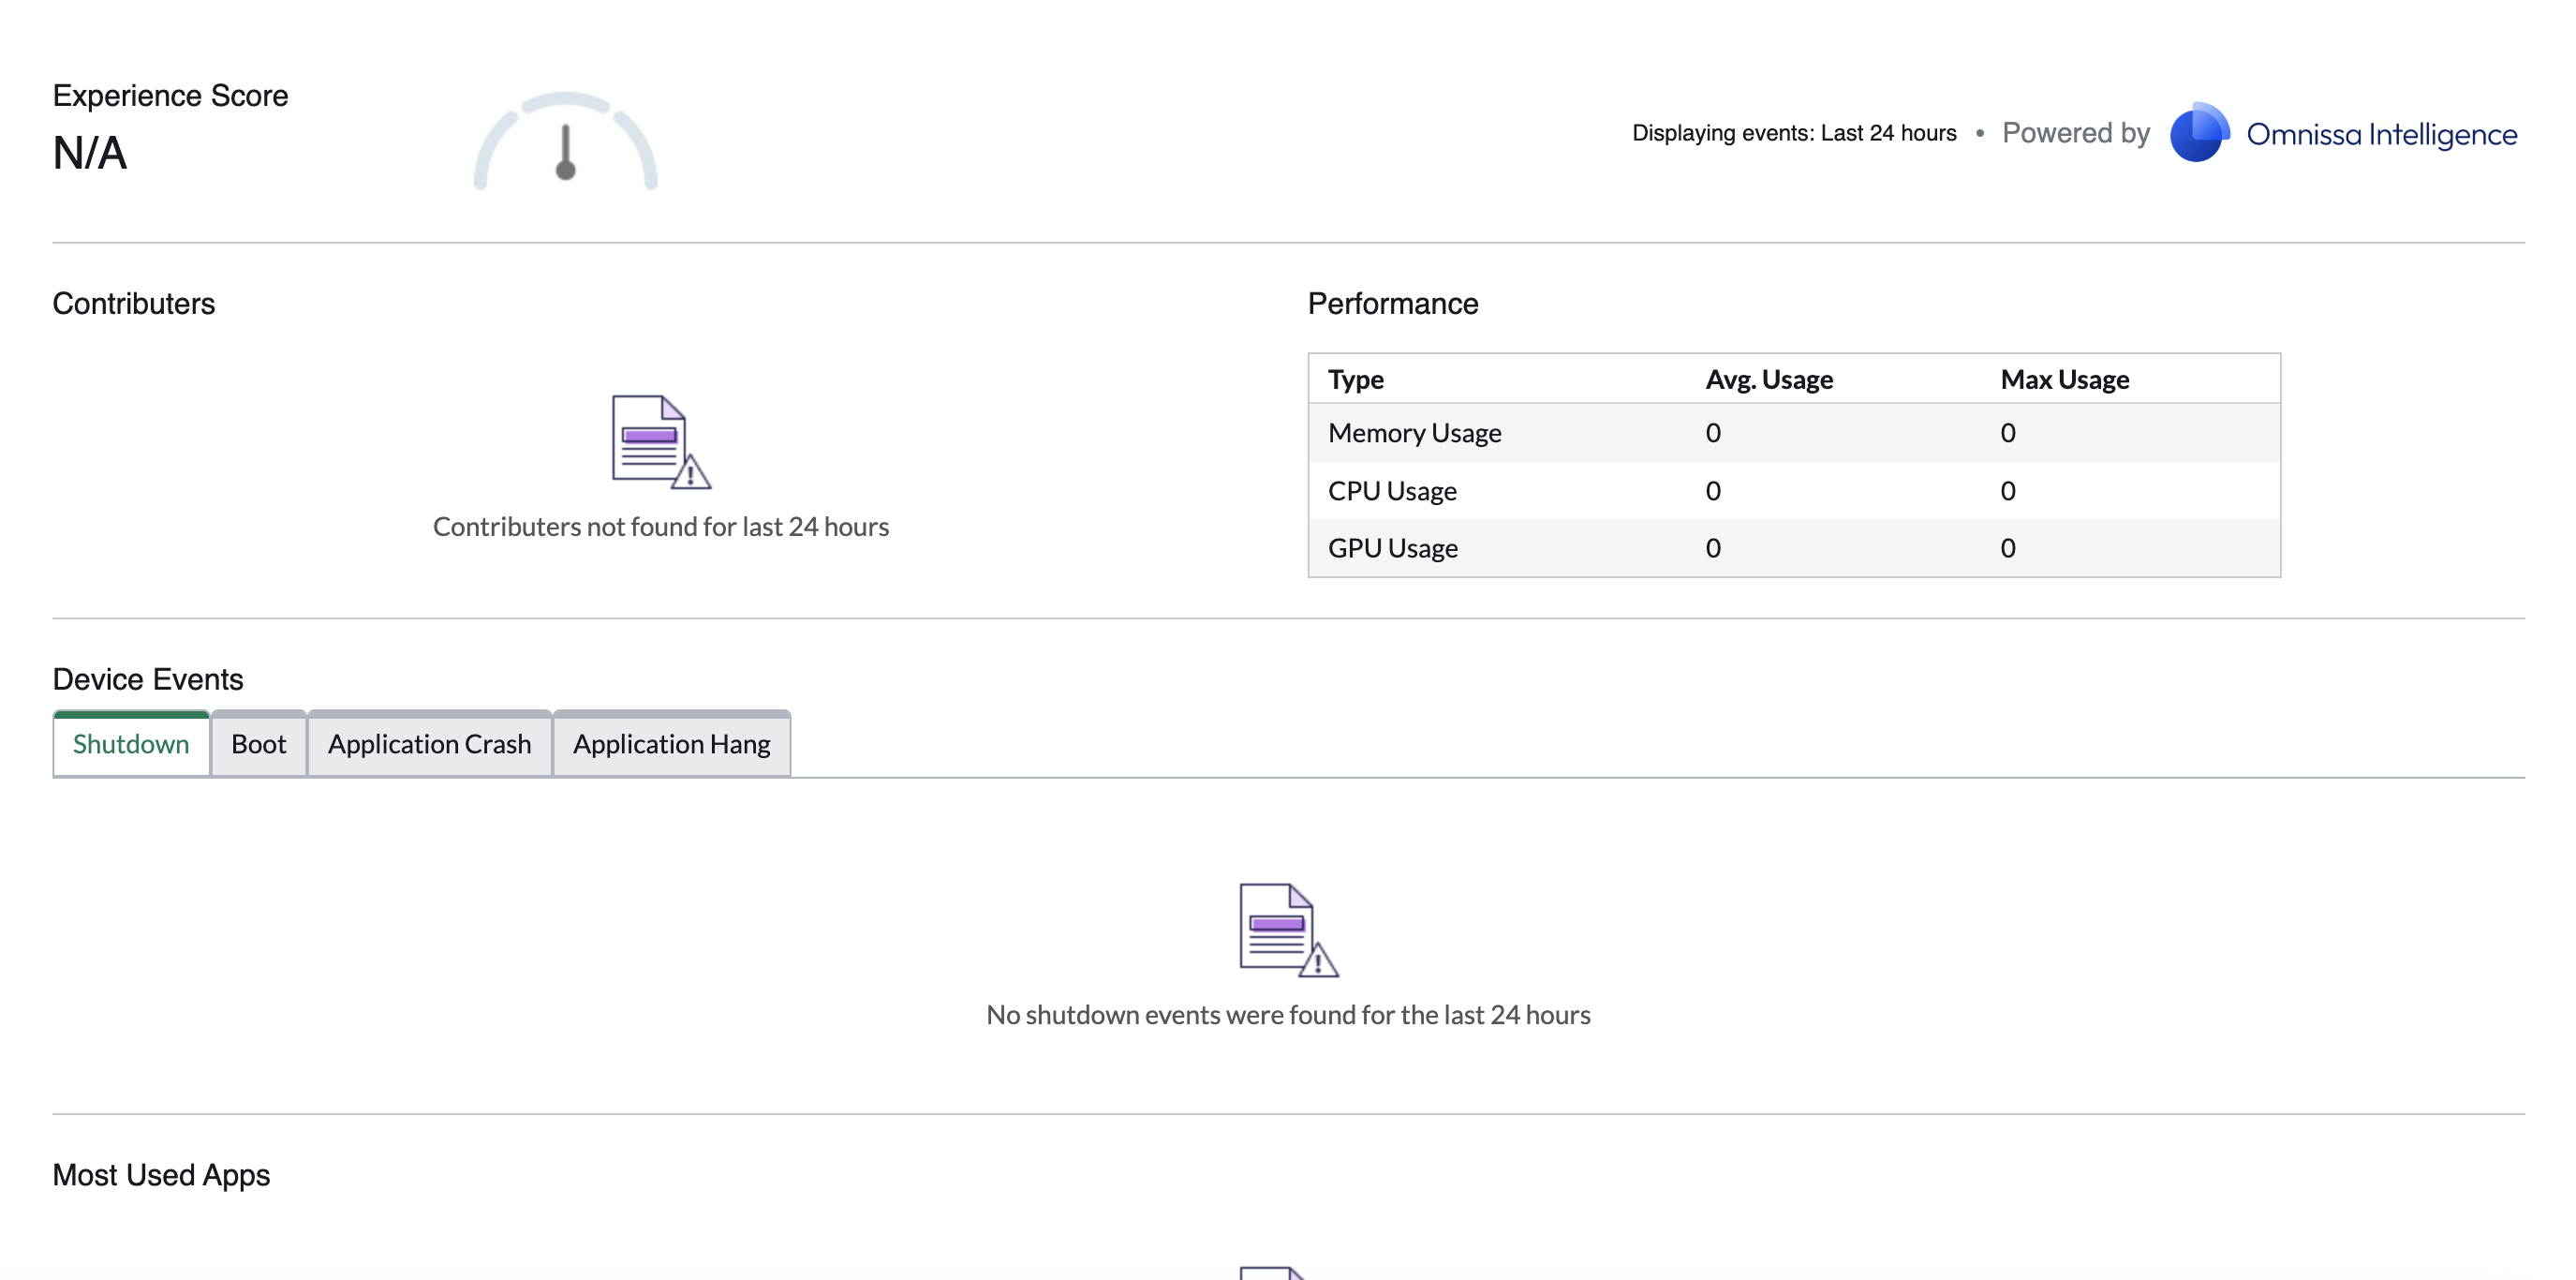This screenshot has width=2576, height=1280.
Task: Select the Memory Usage table row
Action: pyautogui.click(x=1414, y=433)
